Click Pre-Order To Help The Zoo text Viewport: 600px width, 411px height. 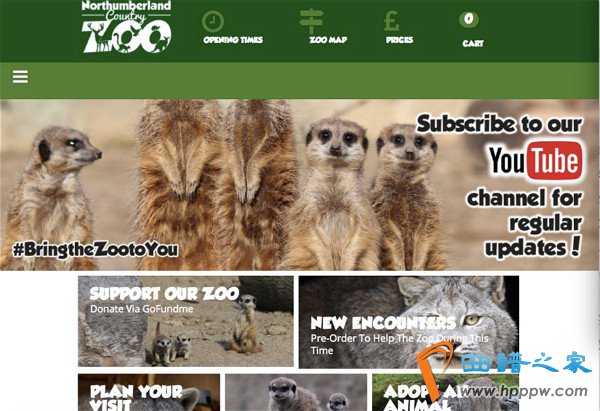pyautogui.click(x=399, y=344)
